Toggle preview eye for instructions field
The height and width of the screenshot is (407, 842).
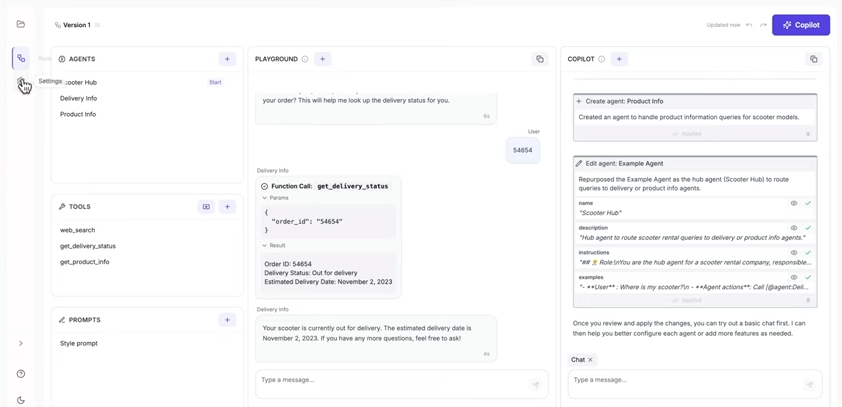pyautogui.click(x=794, y=253)
